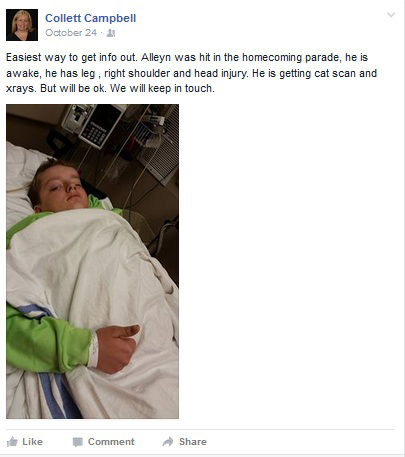Click the Share arrow icon

tap(168, 442)
